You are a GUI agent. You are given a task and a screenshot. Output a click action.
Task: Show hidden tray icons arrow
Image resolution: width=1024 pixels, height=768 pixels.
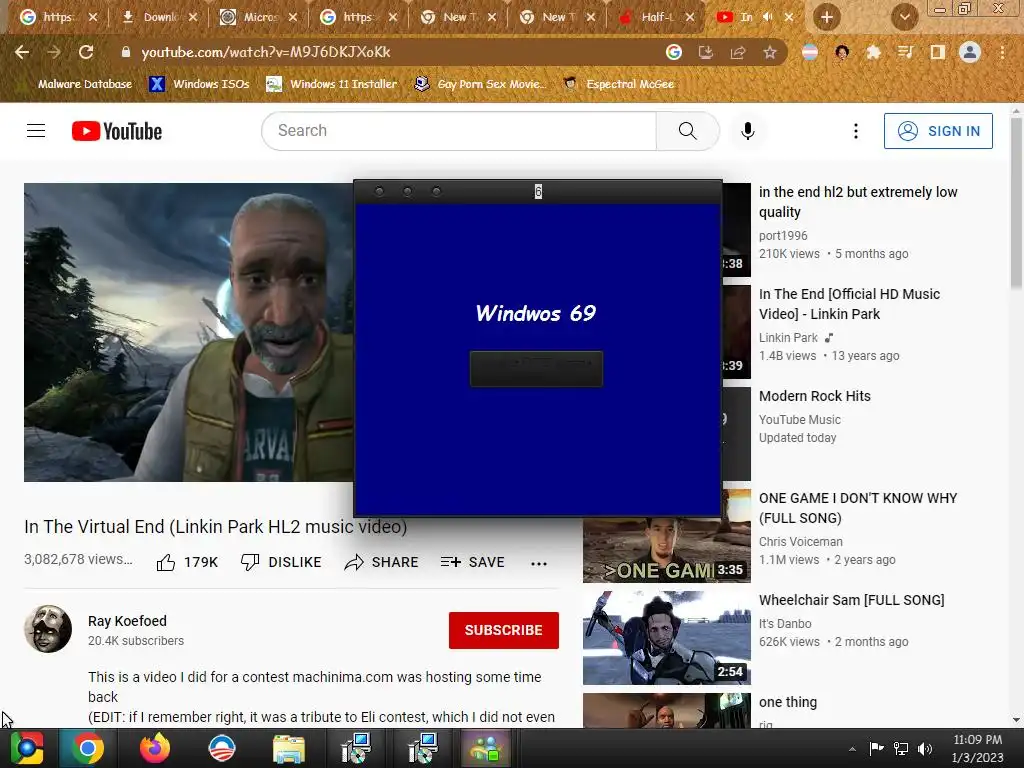852,749
